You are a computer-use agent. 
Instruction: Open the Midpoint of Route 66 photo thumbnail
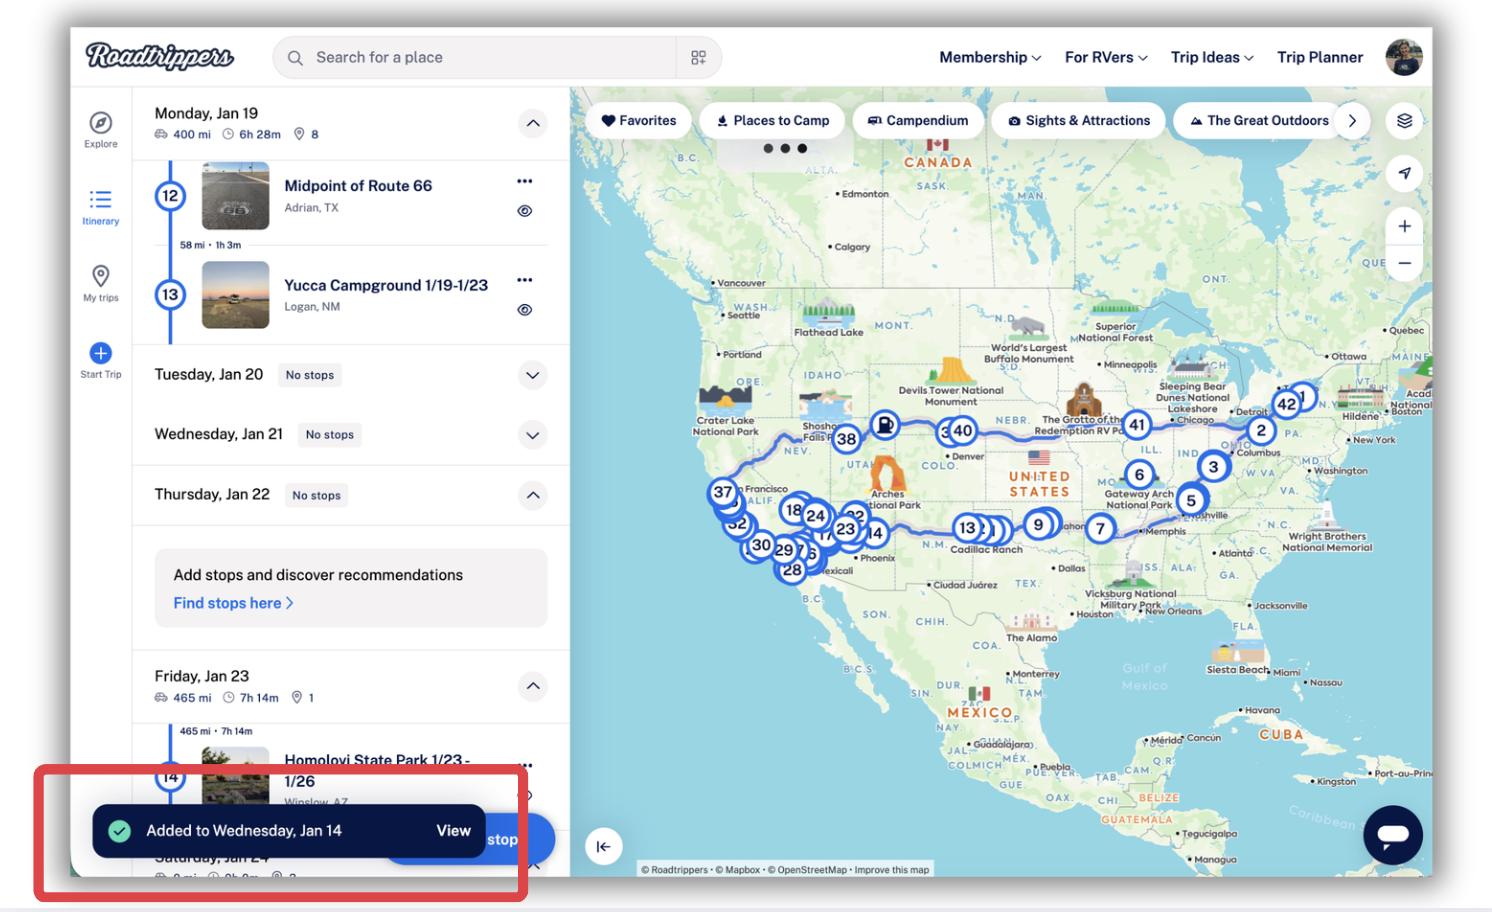tap(236, 196)
